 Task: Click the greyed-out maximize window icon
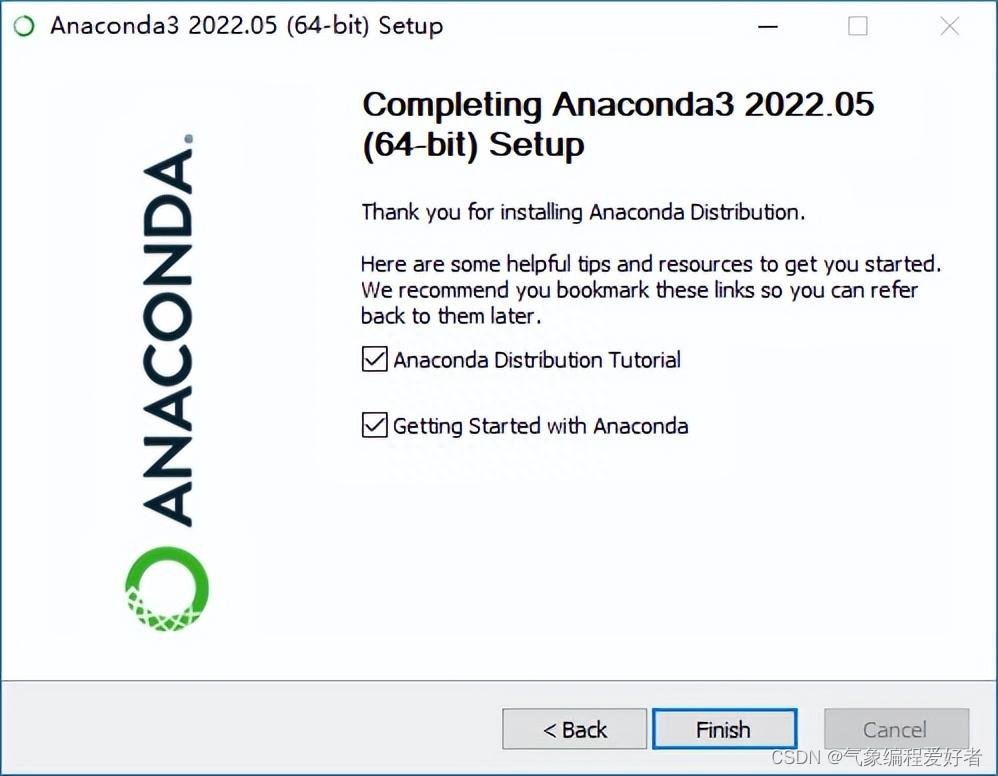[x=857, y=26]
